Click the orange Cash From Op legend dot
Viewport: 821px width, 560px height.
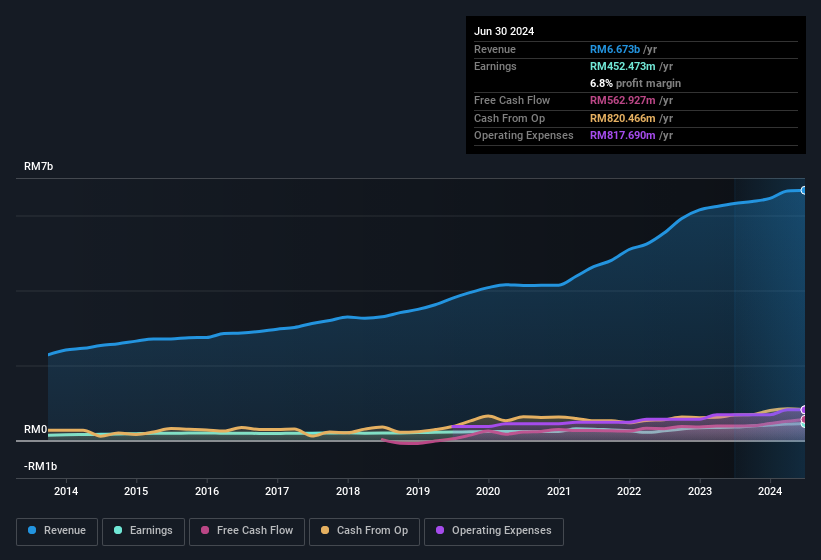(325, 530)
